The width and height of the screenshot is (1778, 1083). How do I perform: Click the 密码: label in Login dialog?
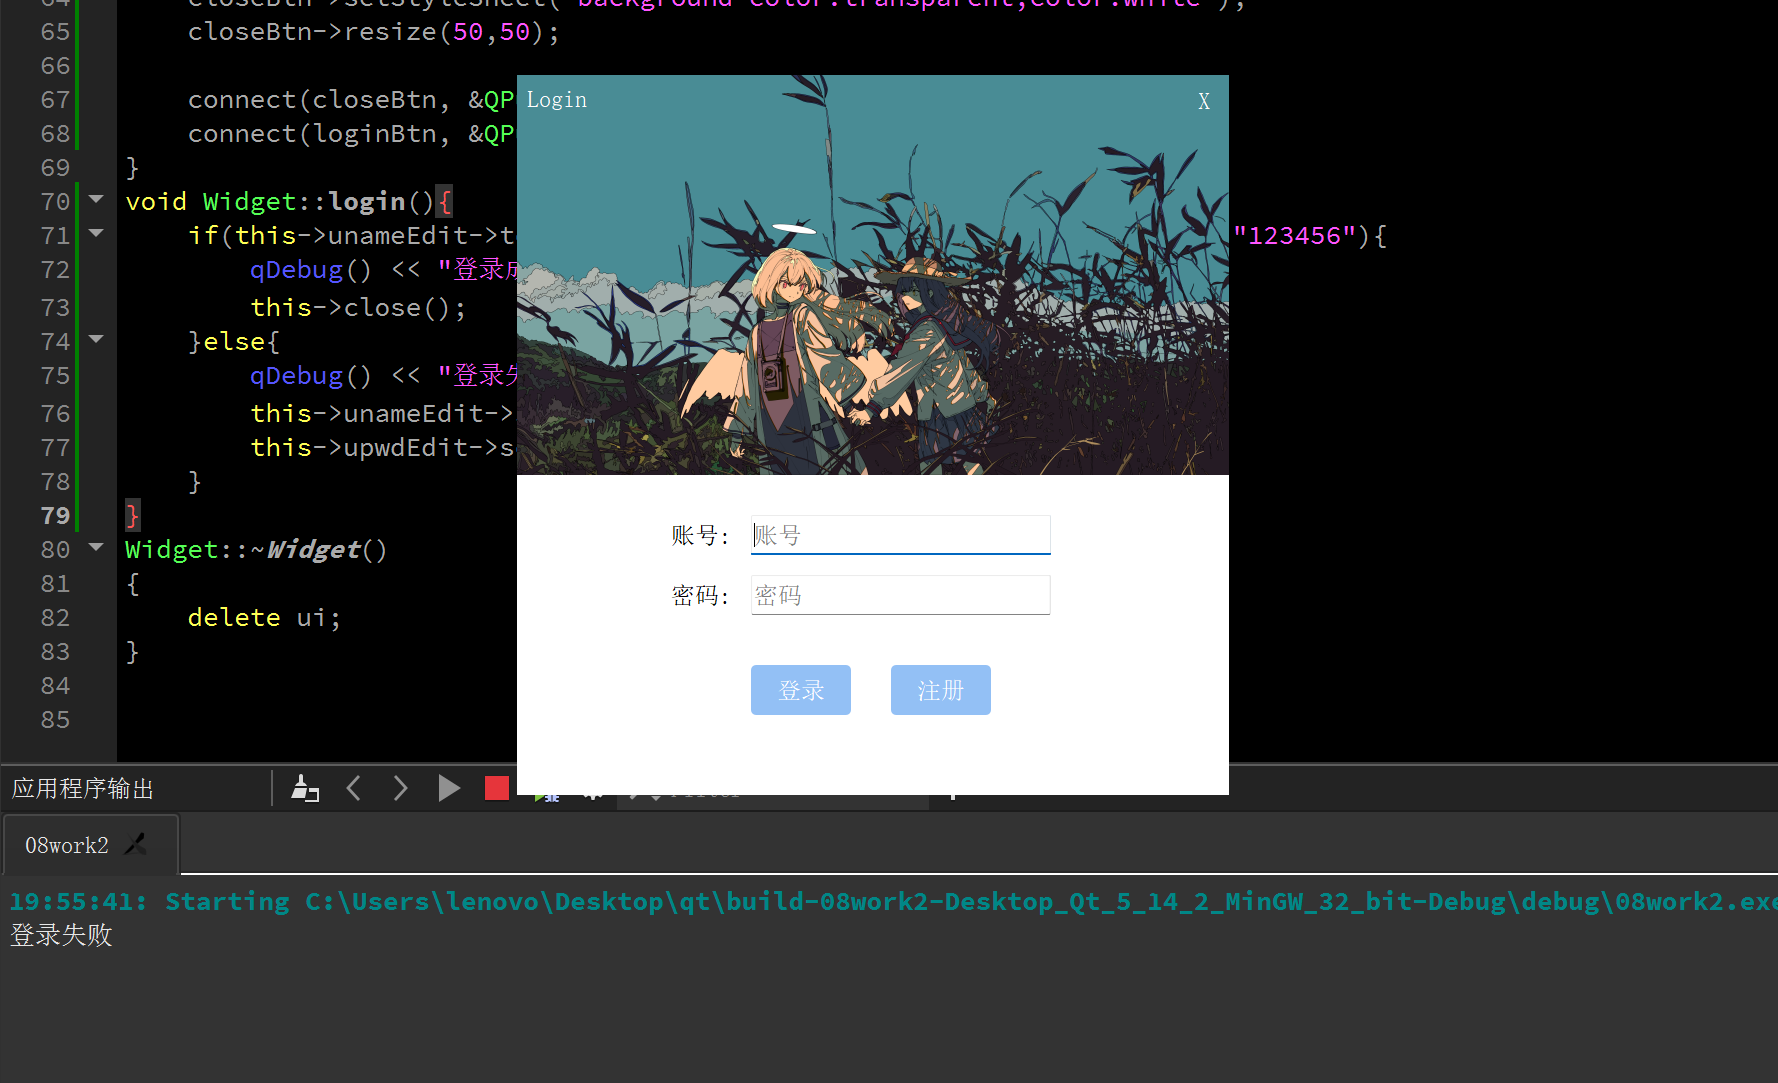[700, 596]
